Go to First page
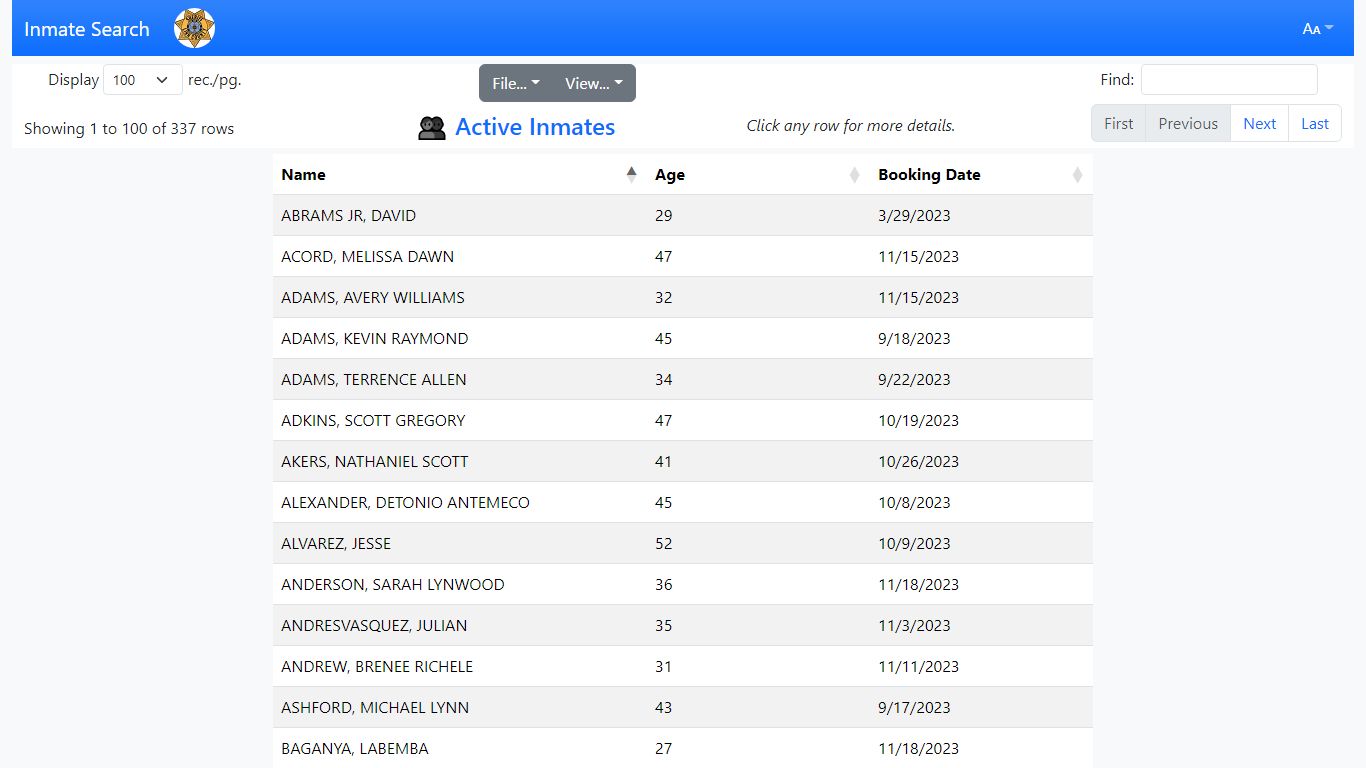Image resolution: width=1366 pixels, height=768 pixels. (x=1118, y=124)
